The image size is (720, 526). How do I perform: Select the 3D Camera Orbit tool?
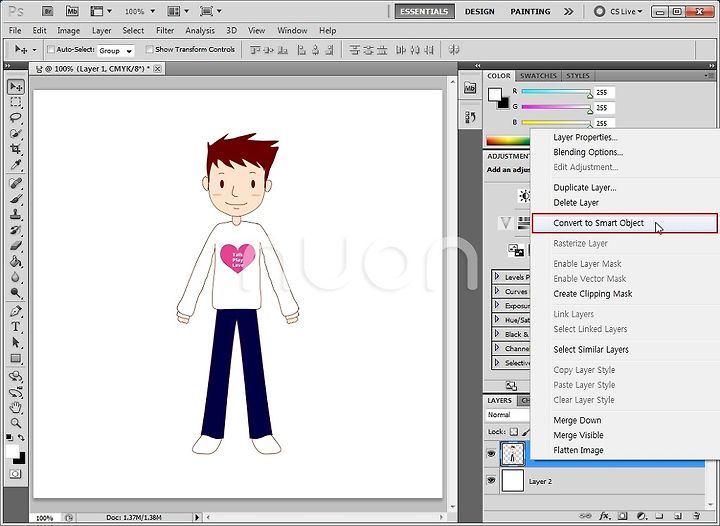coord(16,392)
